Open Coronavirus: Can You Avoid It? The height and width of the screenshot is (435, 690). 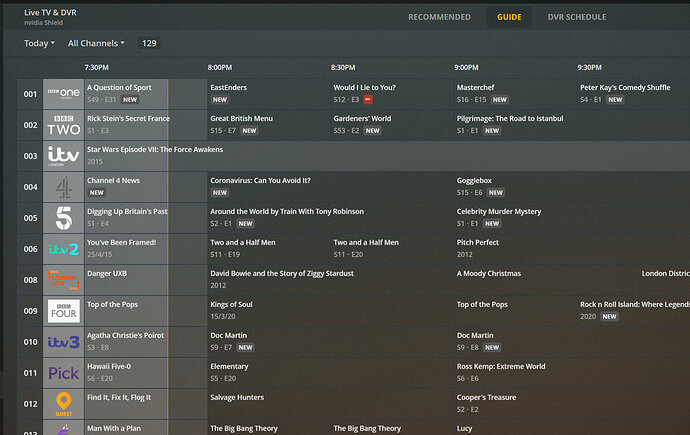pyautogui.click(x=330, y=187)
